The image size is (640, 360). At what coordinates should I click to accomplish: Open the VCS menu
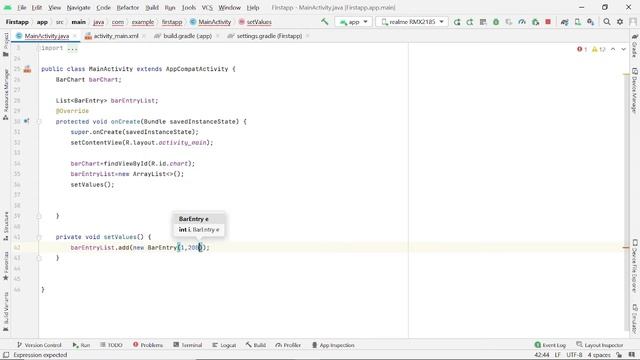207,7
